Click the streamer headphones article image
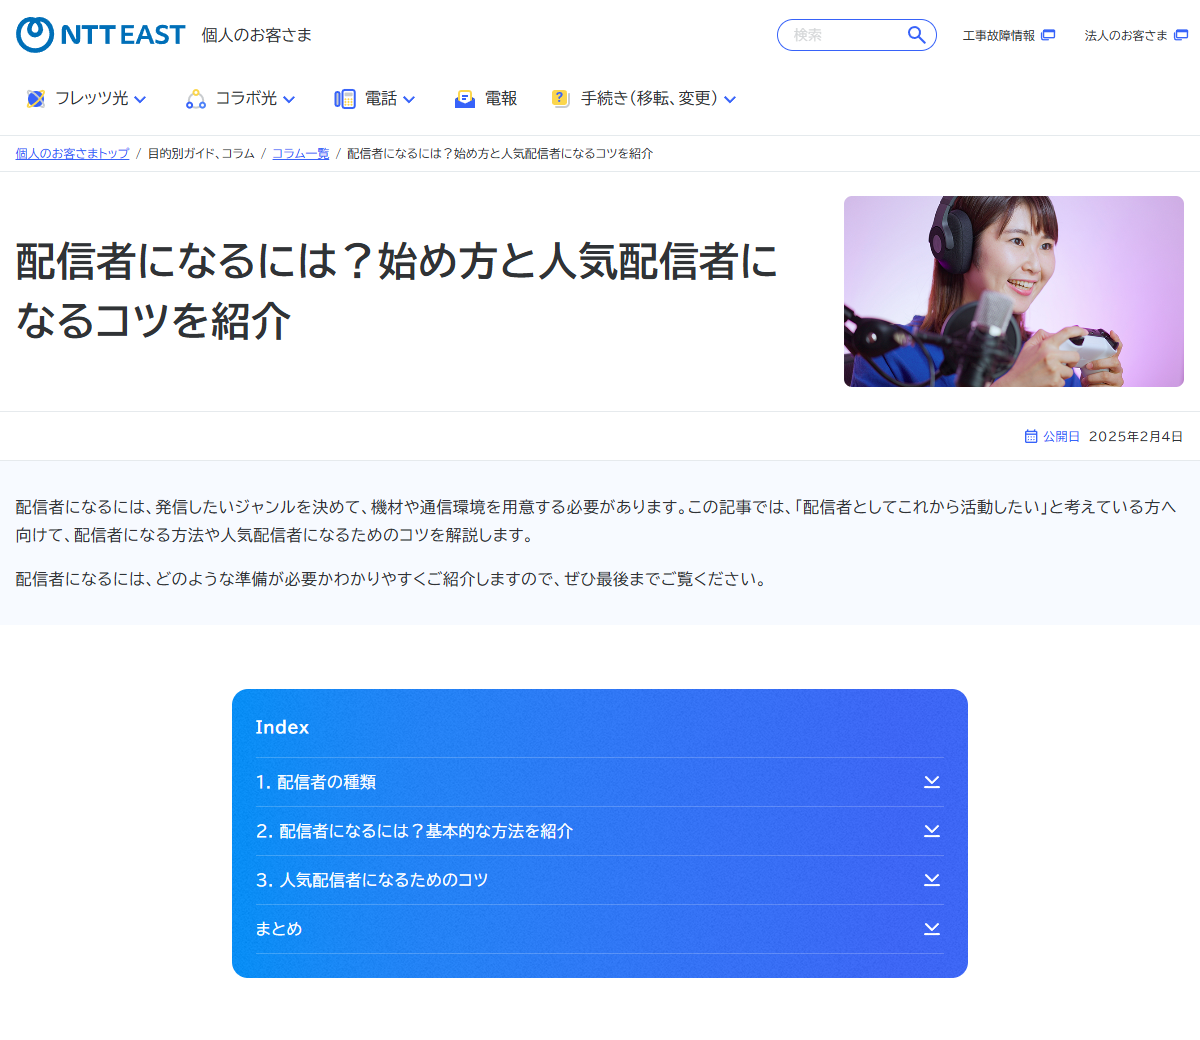Viewport: 1200px width, 1040px height. point(1013,291)
